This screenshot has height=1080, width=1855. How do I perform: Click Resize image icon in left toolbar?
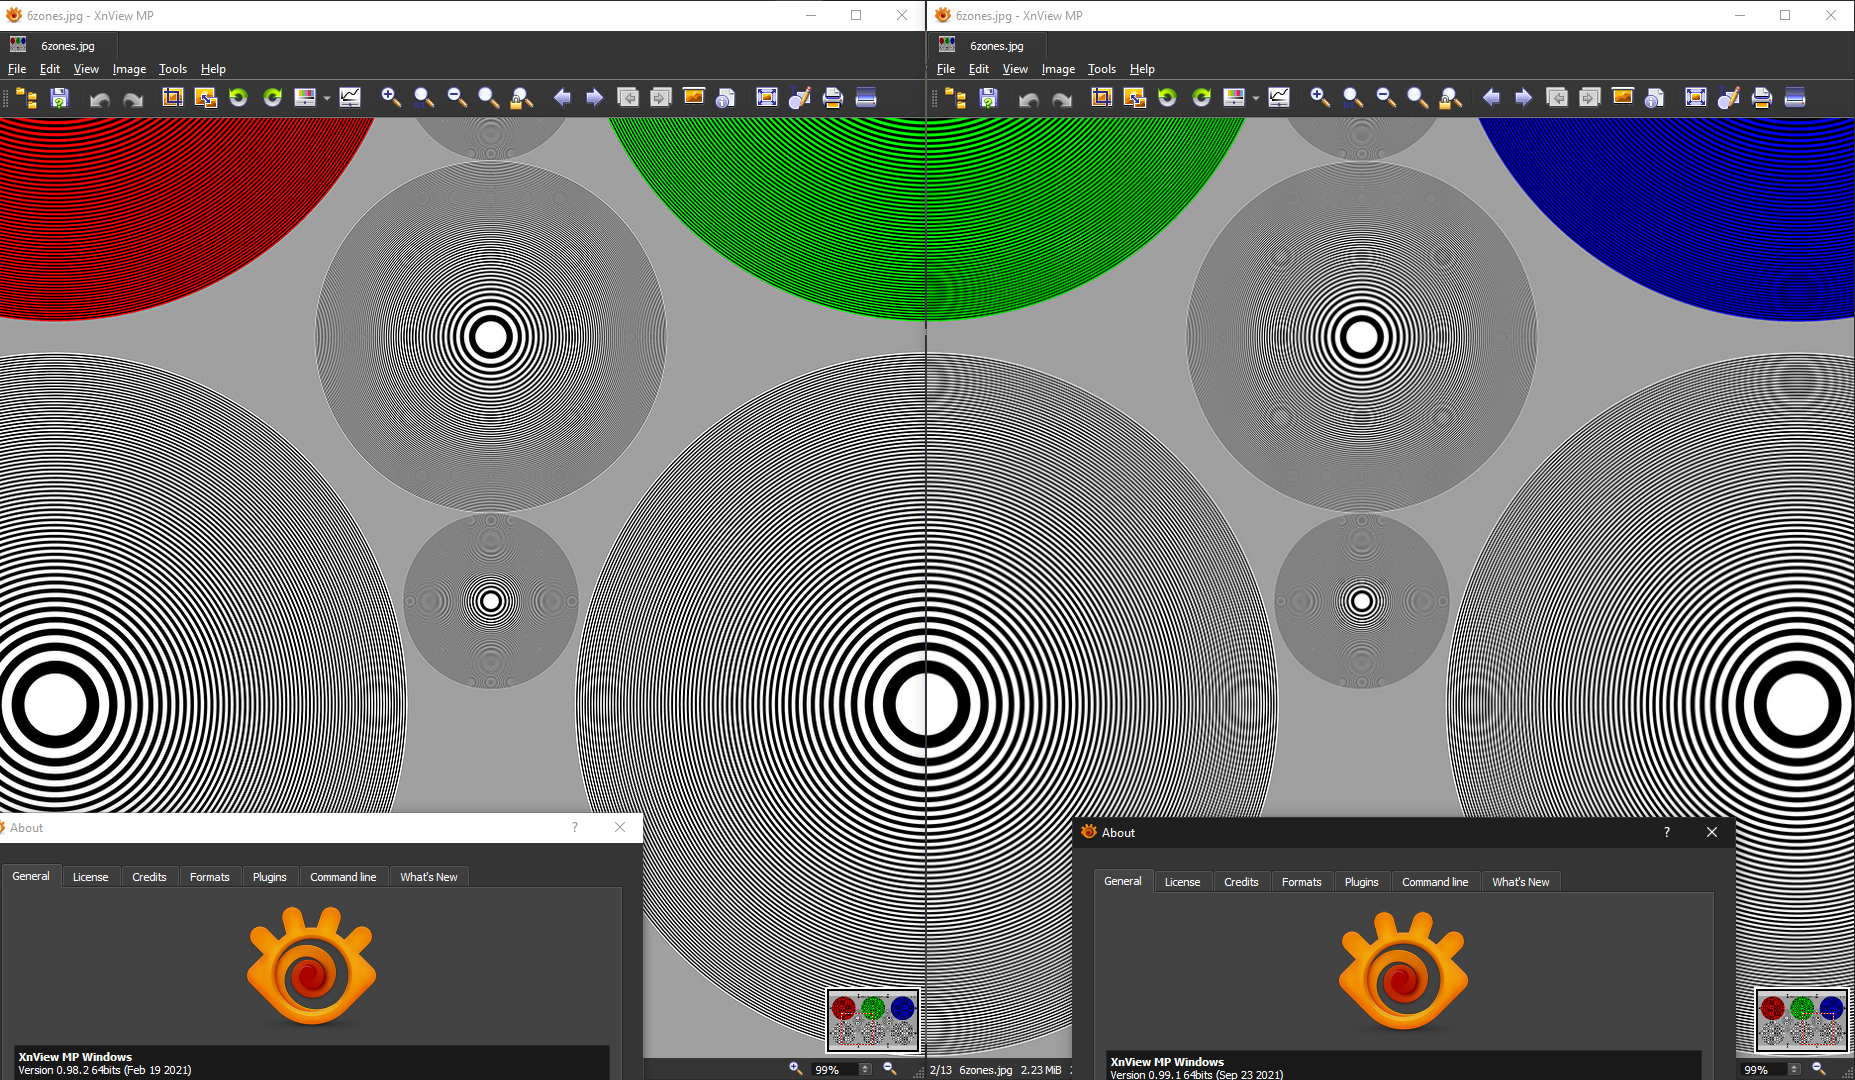click(x=205, y=97)
